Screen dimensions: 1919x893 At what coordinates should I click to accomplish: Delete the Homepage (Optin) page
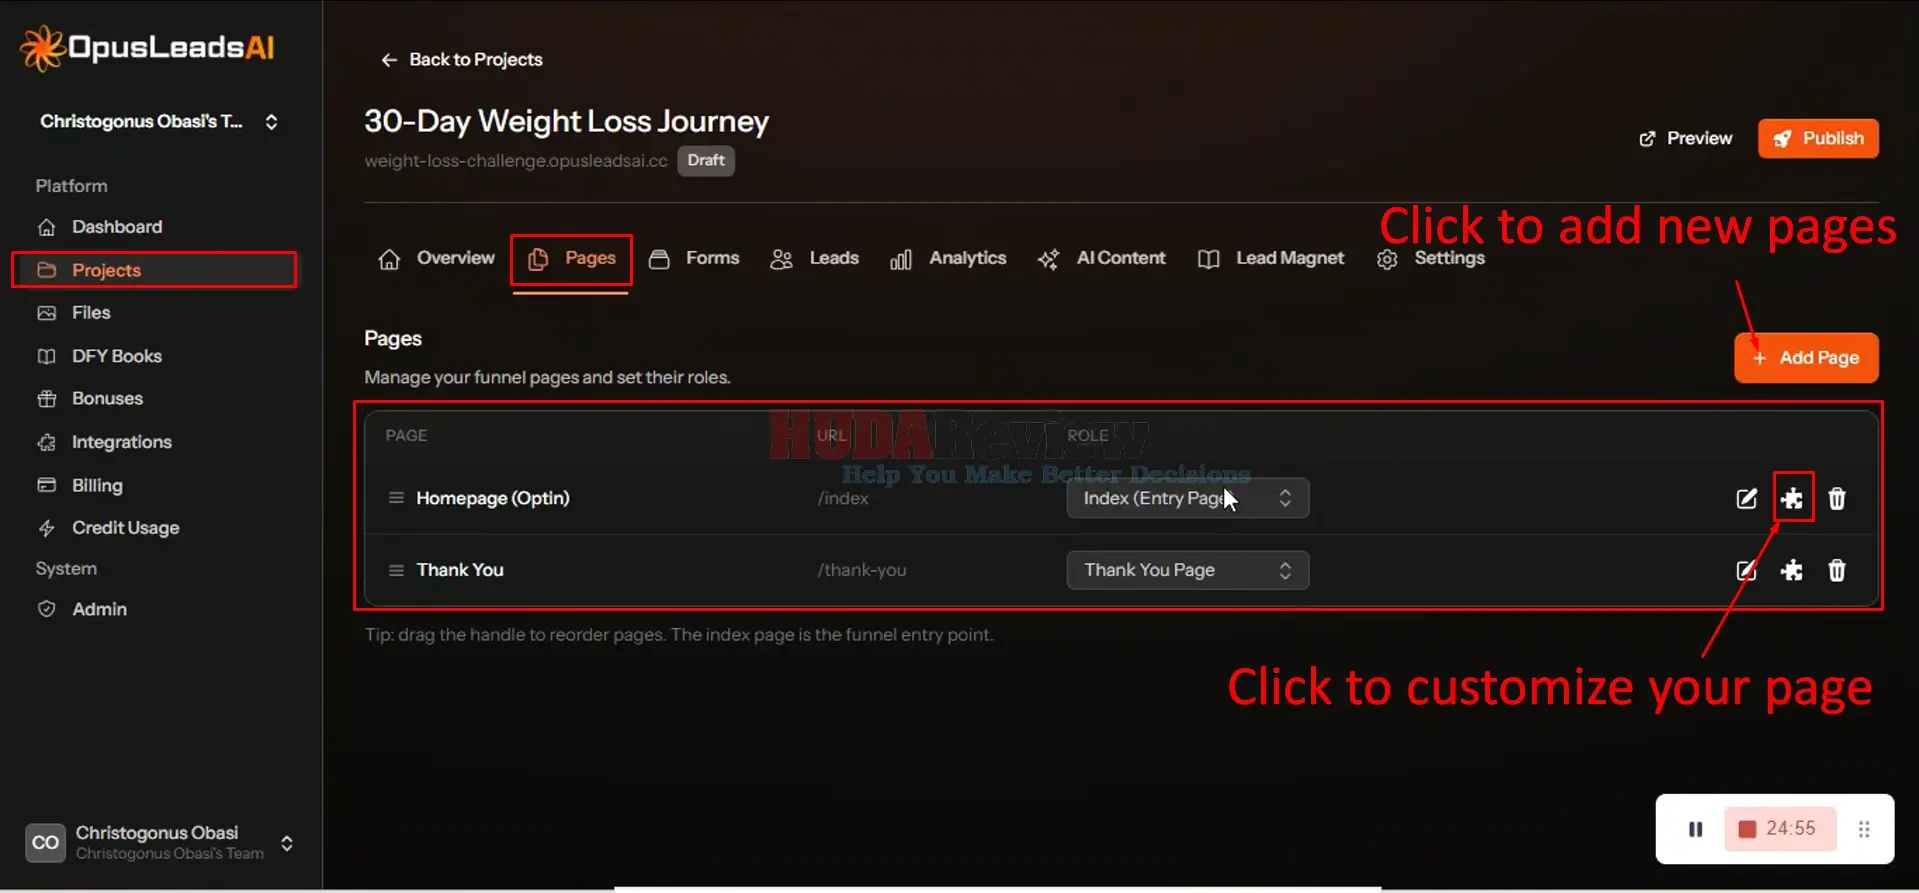(x=1837, y=499)
